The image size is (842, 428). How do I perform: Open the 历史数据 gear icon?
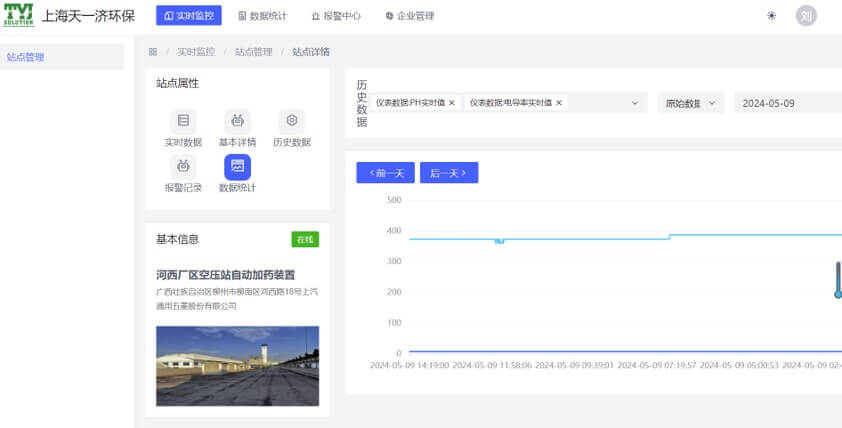[292, 121]
